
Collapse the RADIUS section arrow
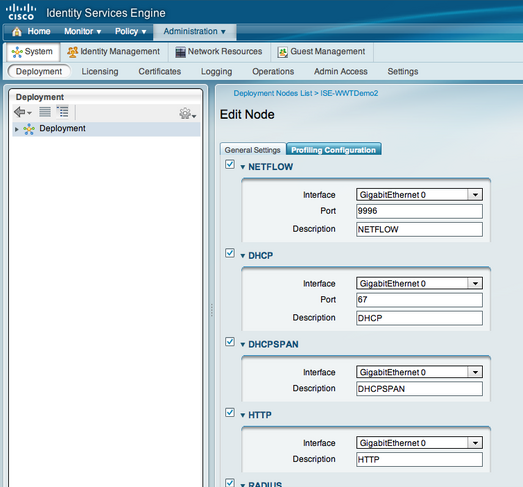point(242,485)
